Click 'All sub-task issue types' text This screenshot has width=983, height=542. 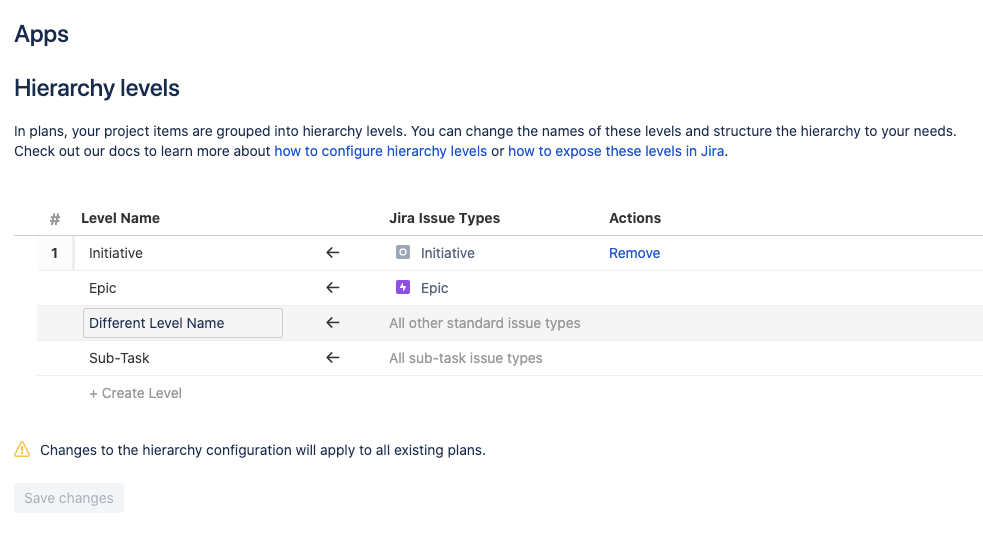tap(465, 358)
